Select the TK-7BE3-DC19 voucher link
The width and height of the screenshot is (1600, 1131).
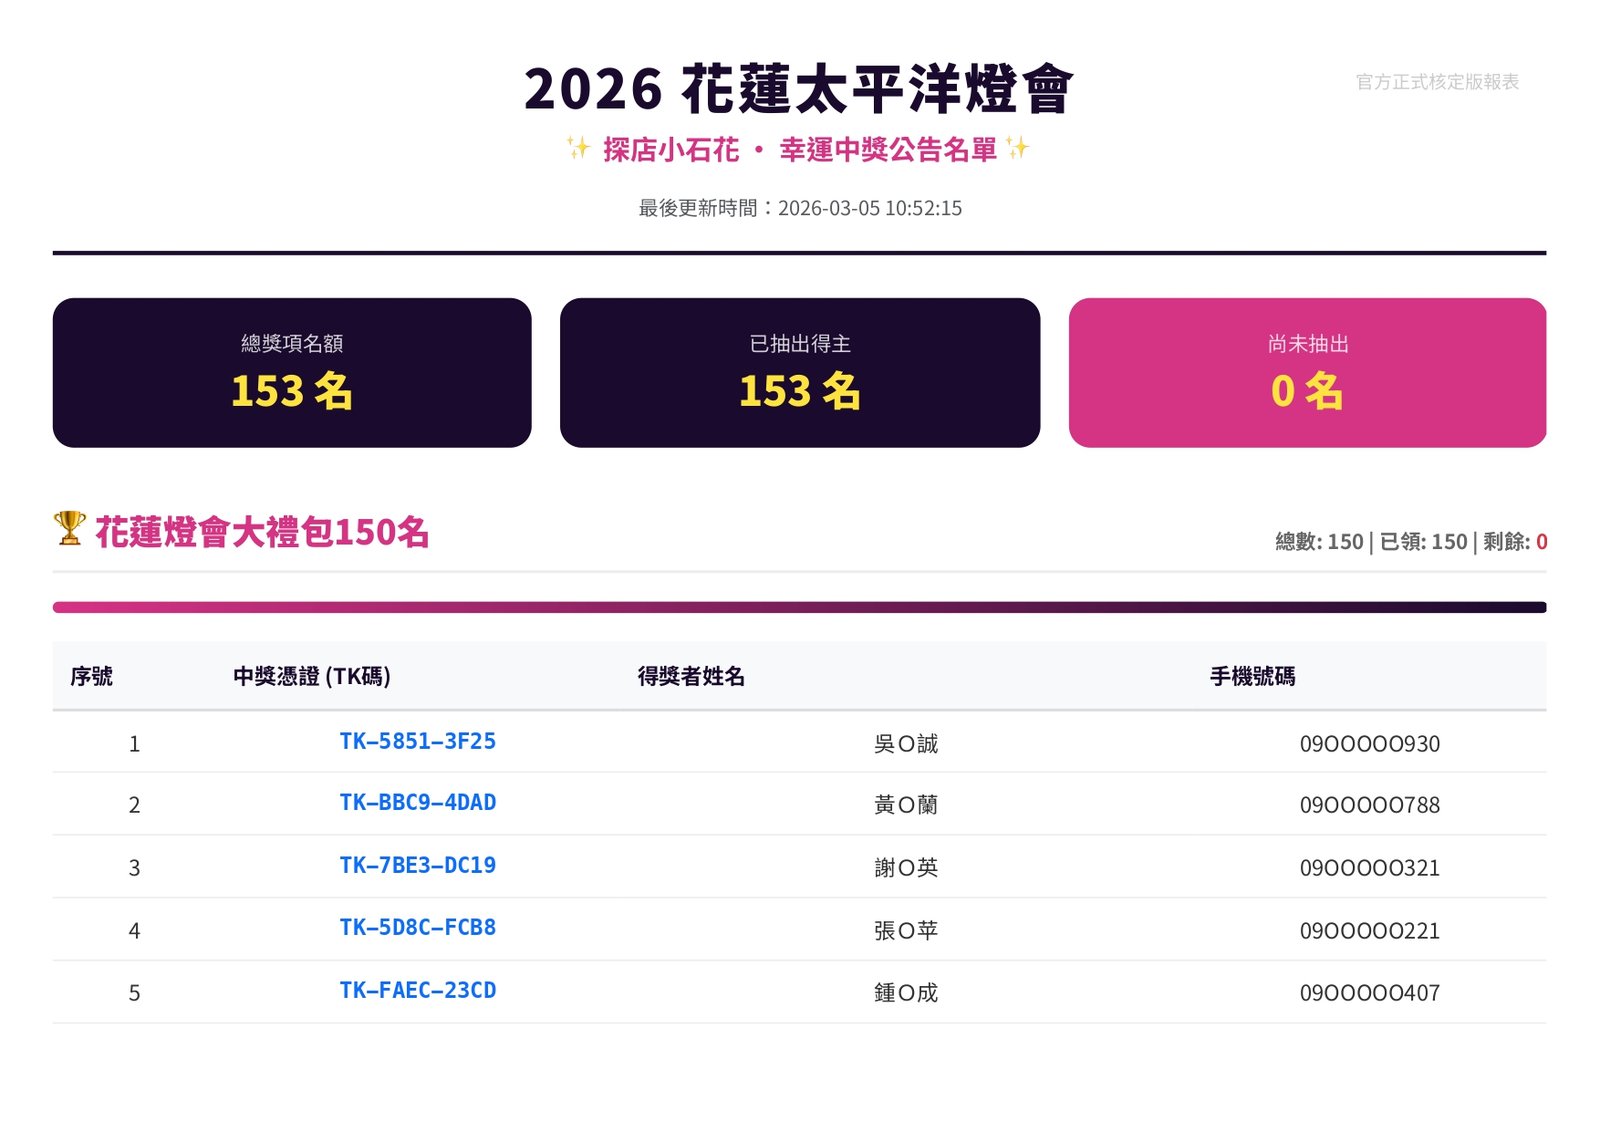point(417,866)
